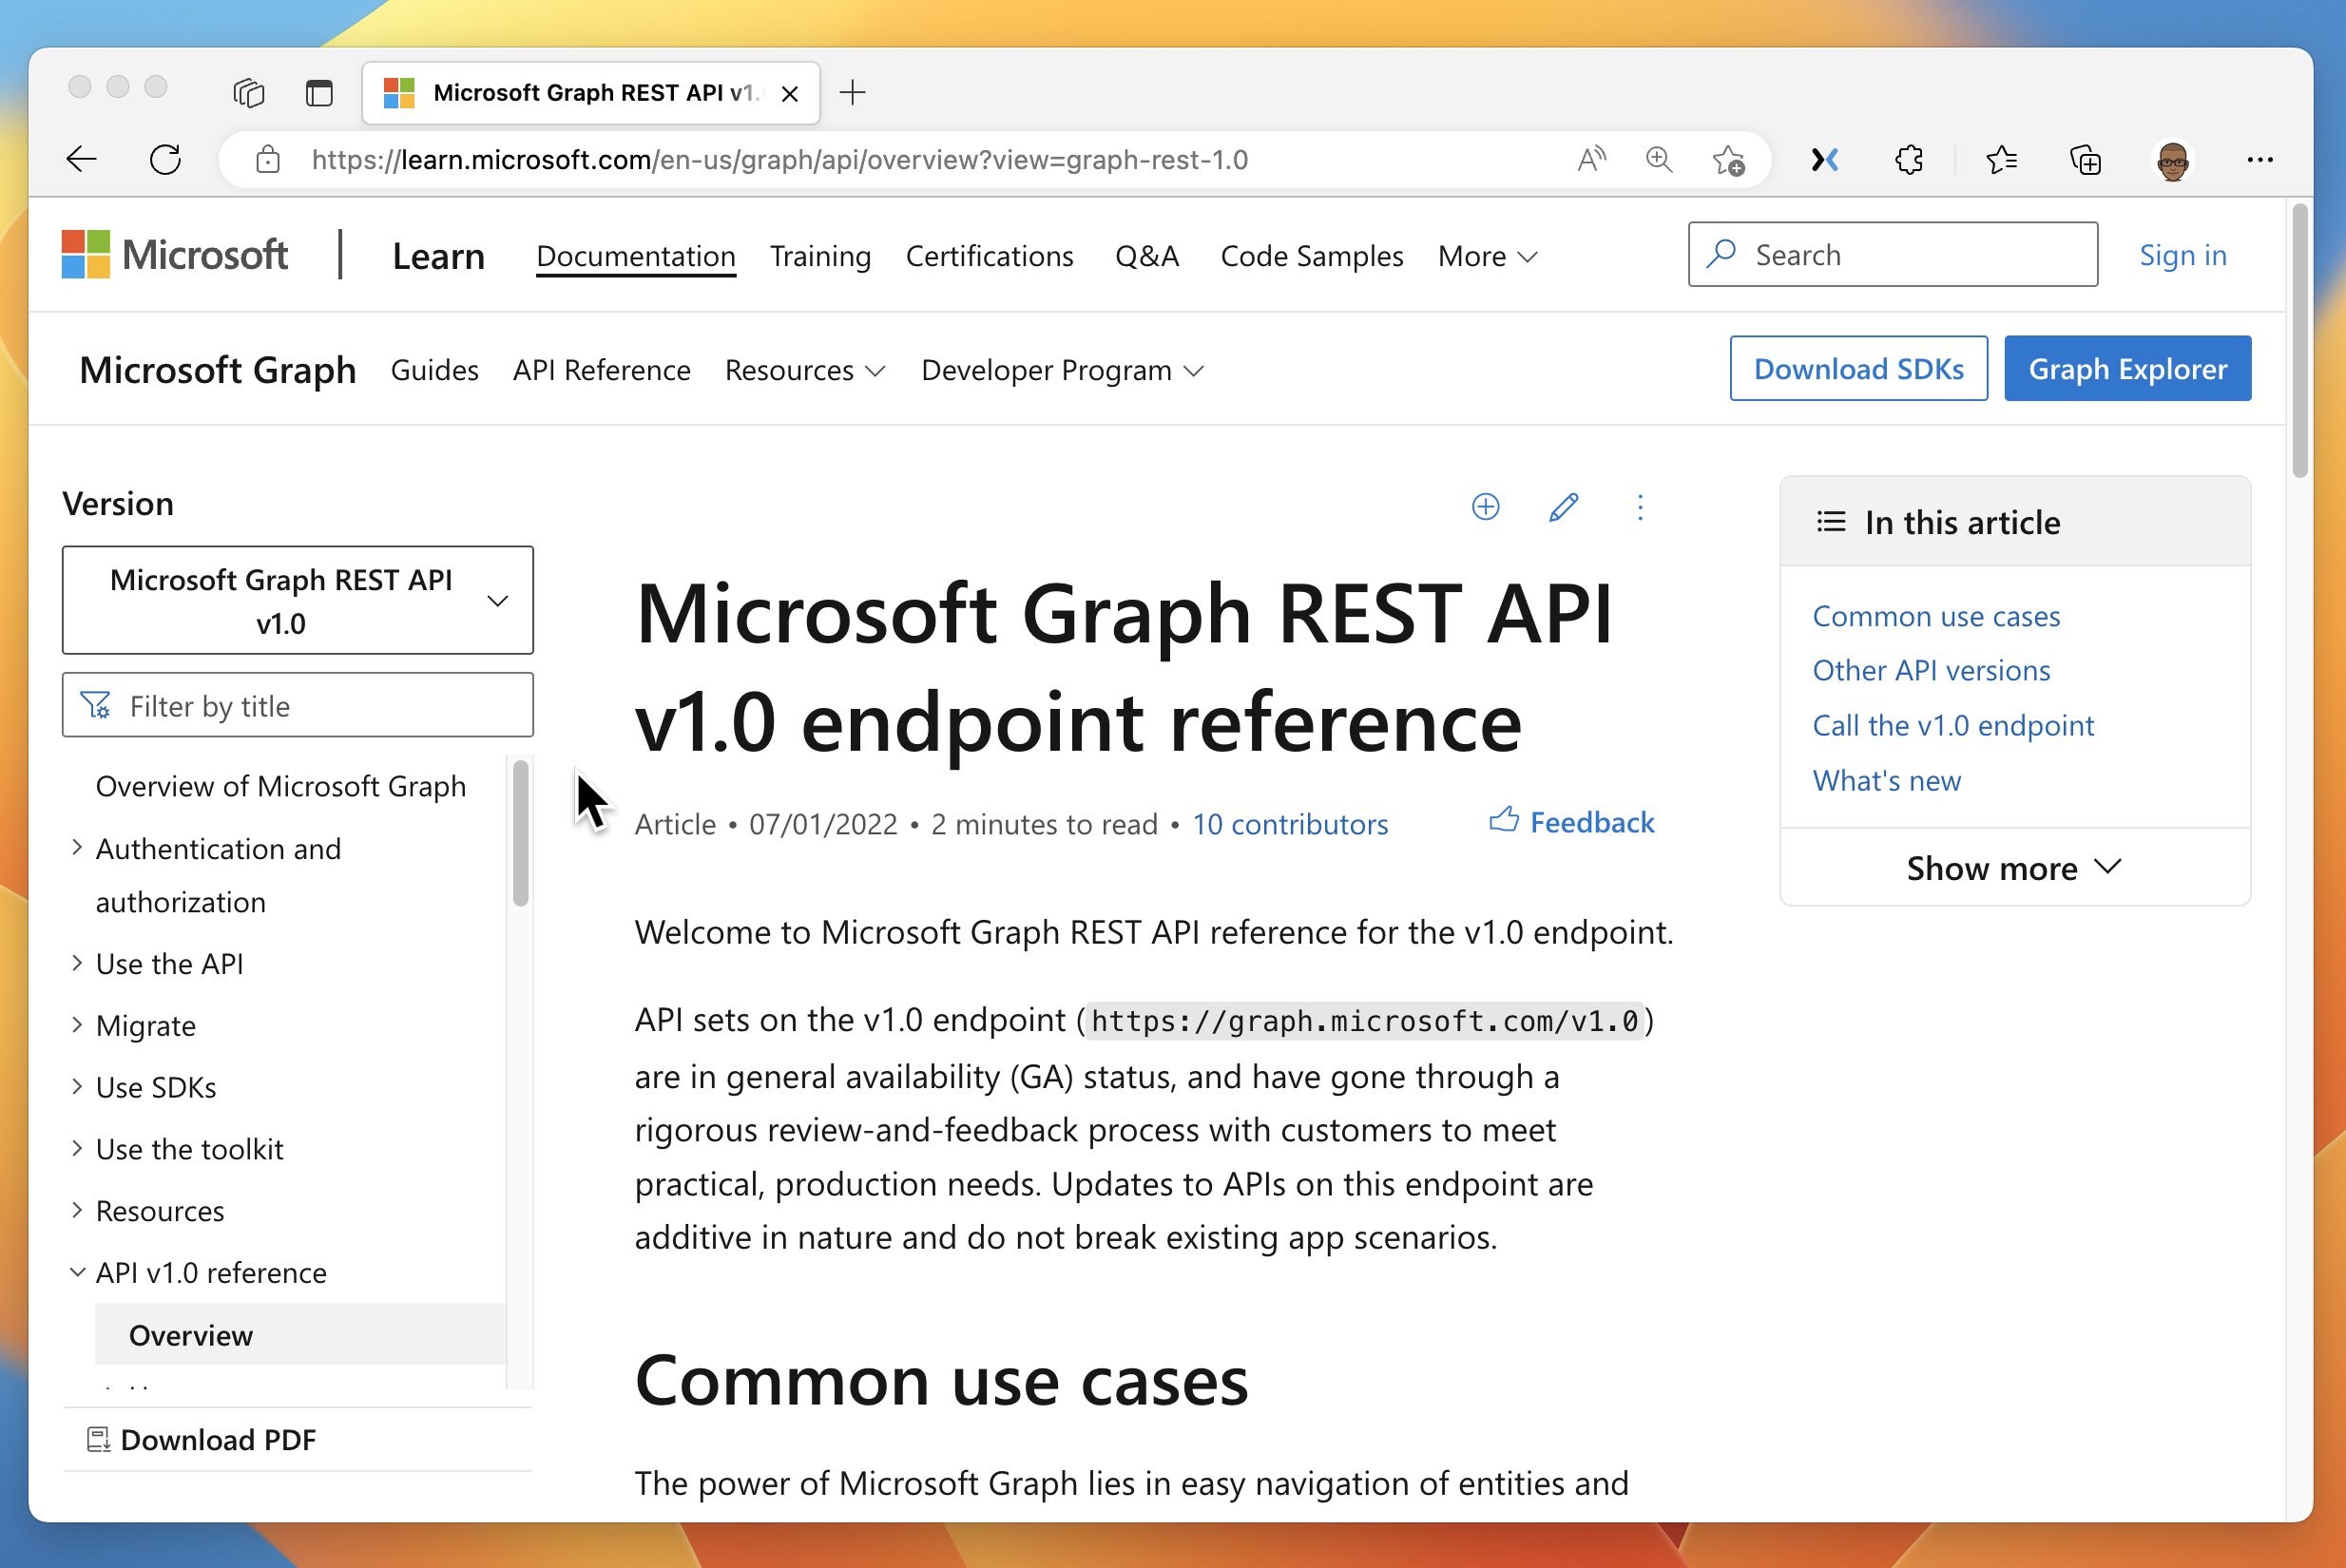The image size is (2346, 1568).
Task: Click the filter icon in Filter by title
Action: (95, 705)
